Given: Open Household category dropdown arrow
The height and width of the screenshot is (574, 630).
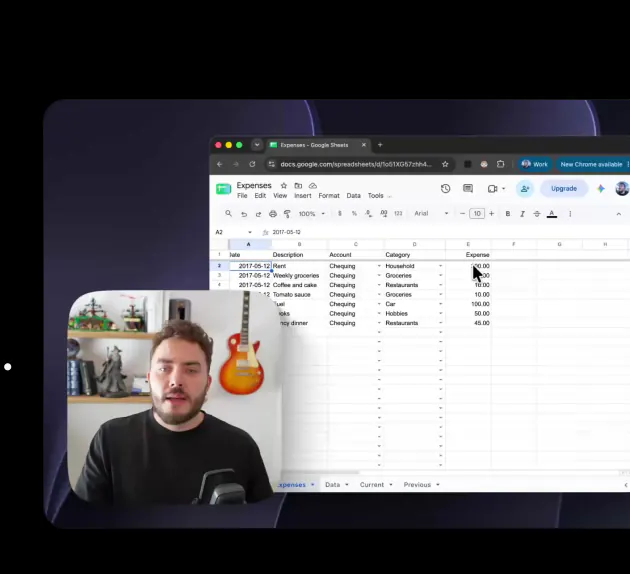Looking at the screenshot, I should [x=440, y=266].
